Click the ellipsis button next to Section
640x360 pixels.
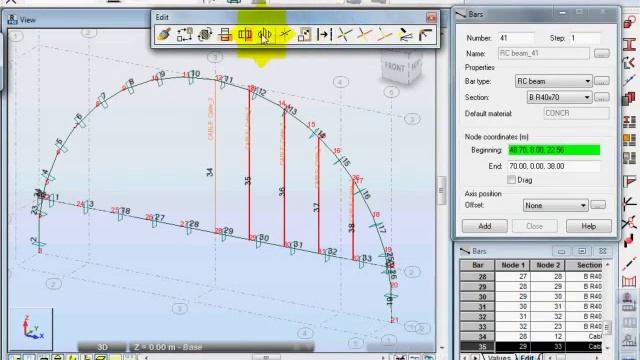click(x=602, y=97)
